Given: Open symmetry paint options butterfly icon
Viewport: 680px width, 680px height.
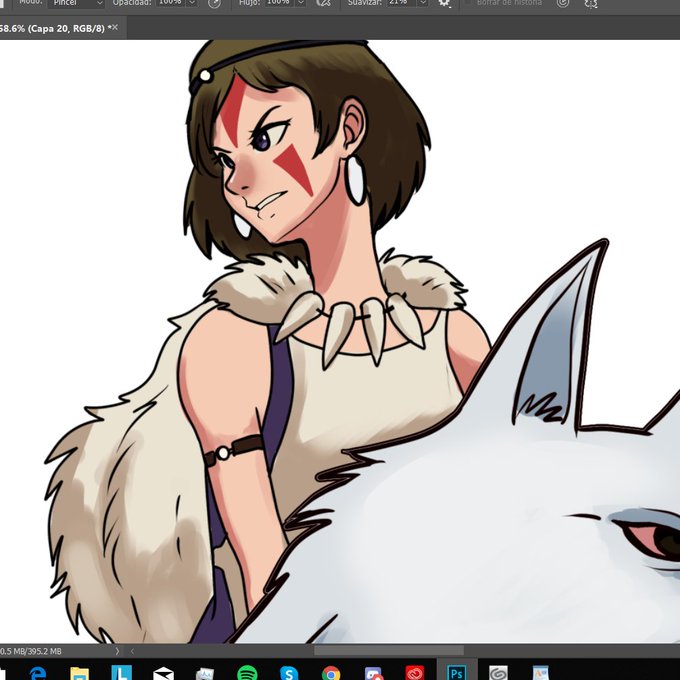Looking at the screenshot, I should pyautogui.click(x=591, y=3).
